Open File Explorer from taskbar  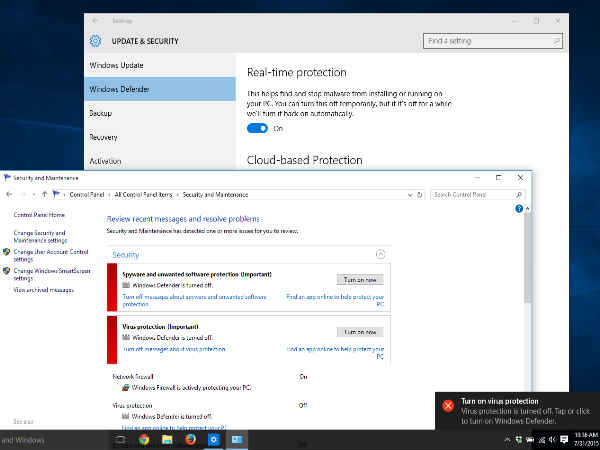[167, 440]
